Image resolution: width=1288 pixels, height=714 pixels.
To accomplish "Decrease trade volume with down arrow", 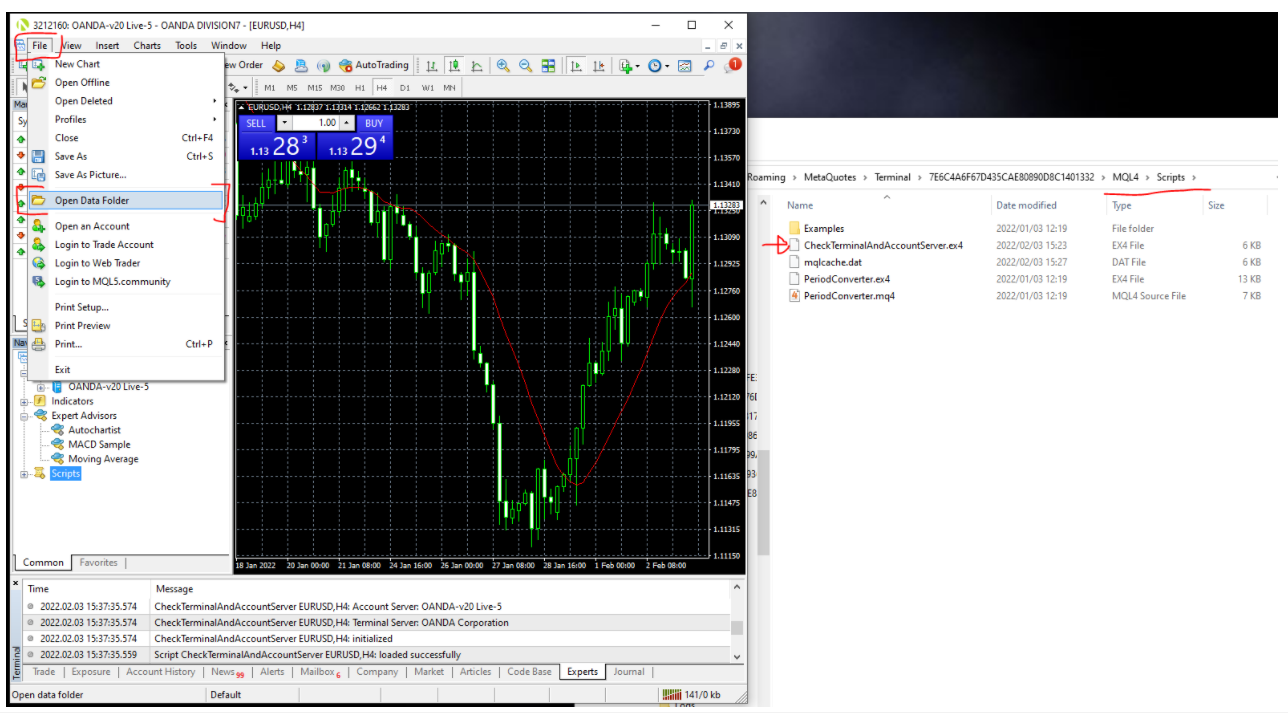I will (284, 123).
